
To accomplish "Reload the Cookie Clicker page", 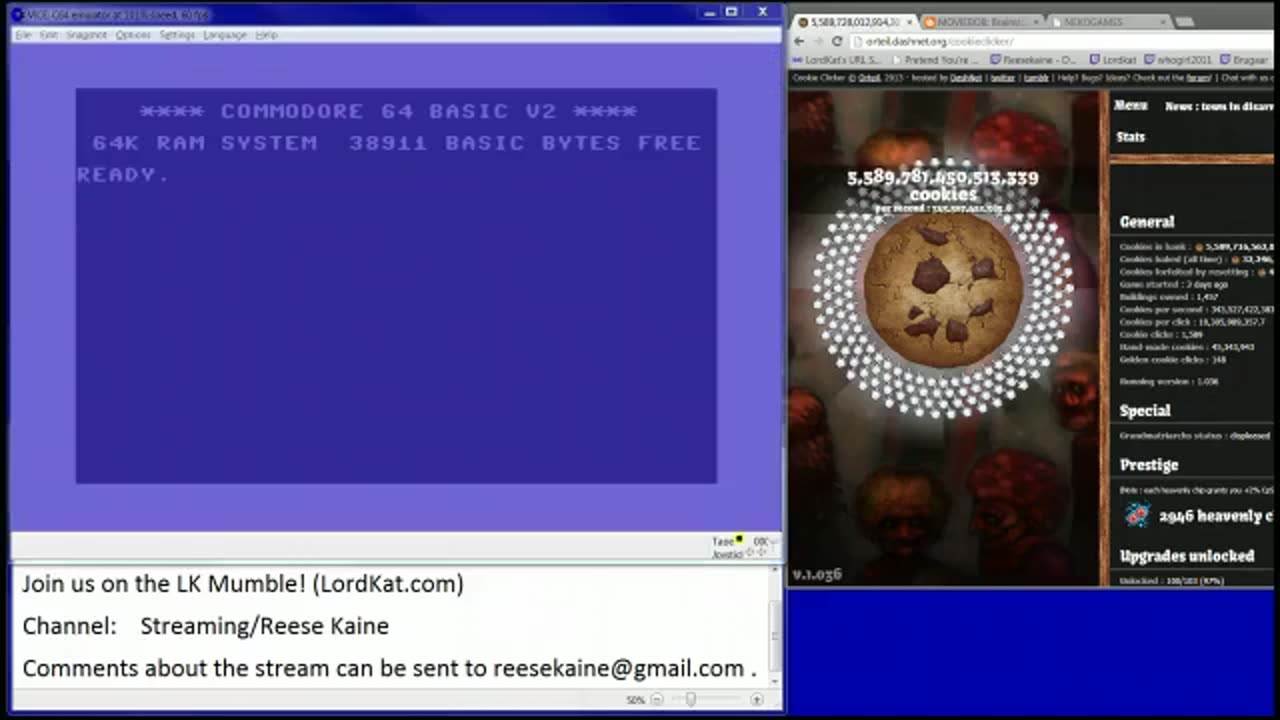I will (837, 41).
